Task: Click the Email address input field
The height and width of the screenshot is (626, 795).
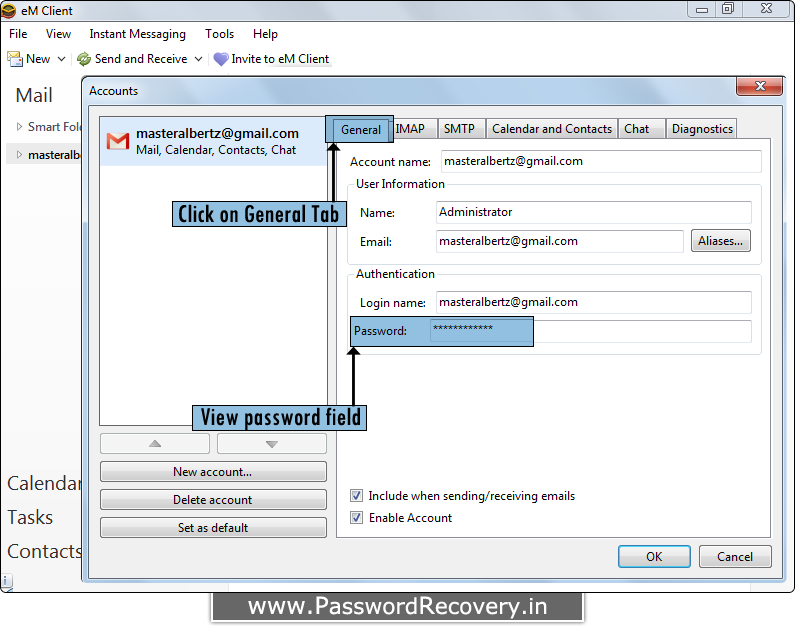Action: (x=559, y=241)
